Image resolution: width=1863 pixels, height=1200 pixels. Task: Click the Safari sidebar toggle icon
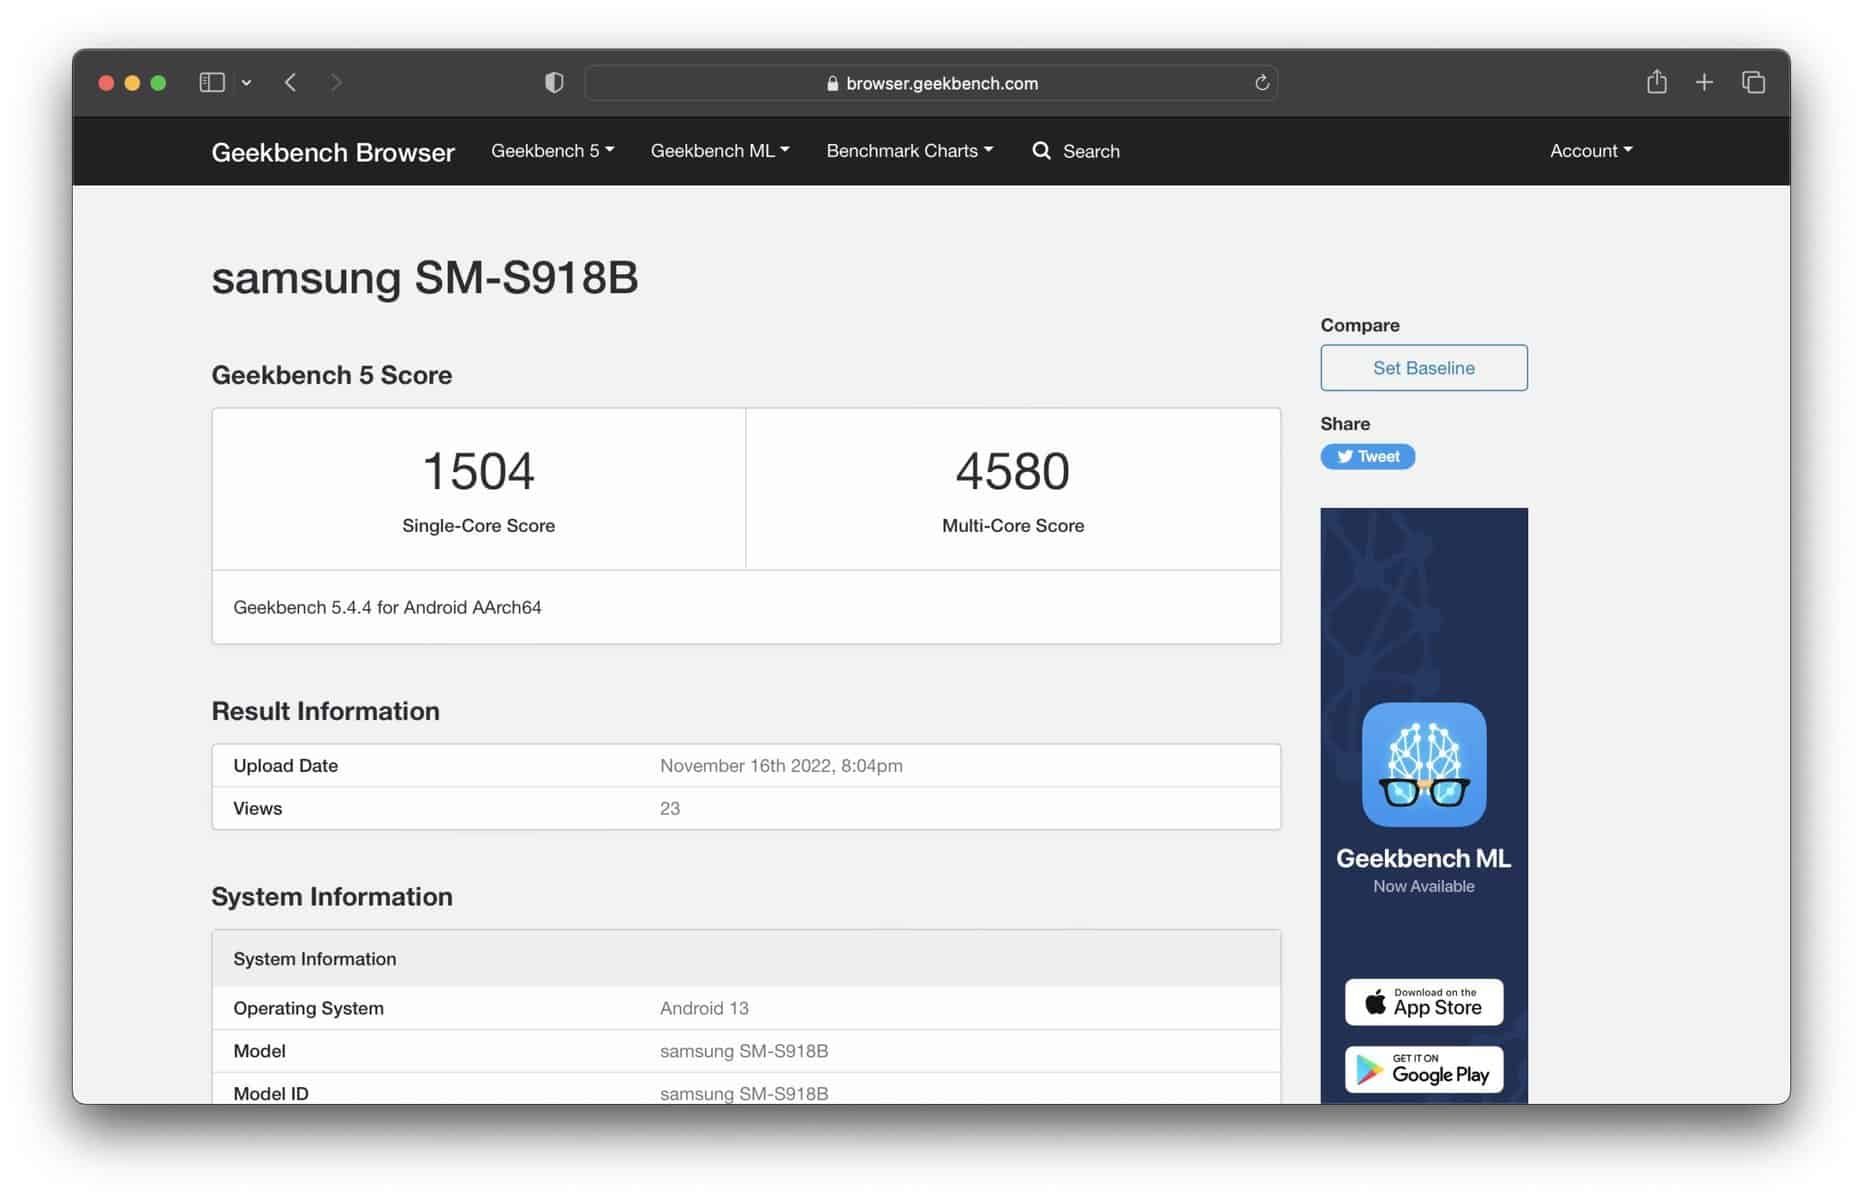(211, 82)
